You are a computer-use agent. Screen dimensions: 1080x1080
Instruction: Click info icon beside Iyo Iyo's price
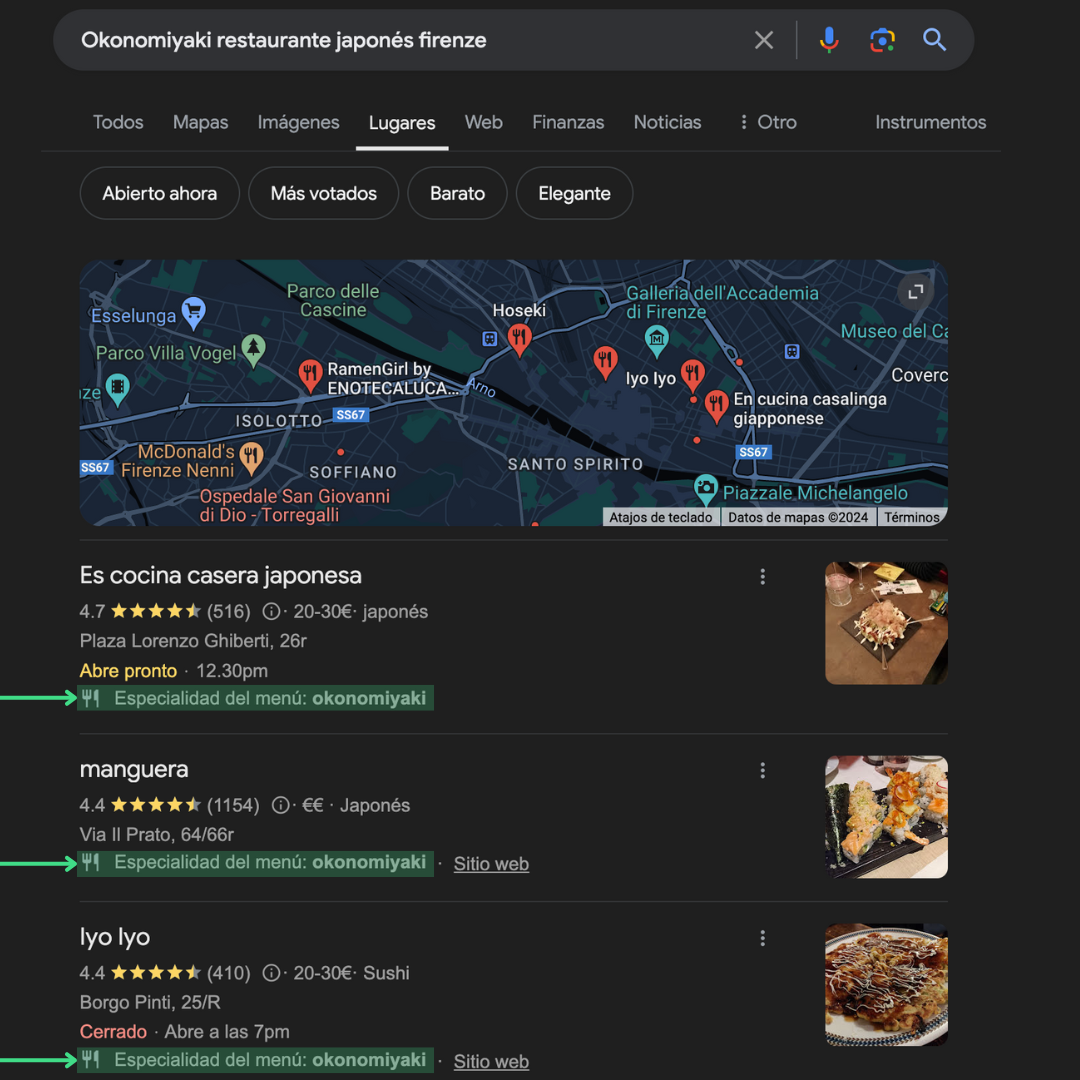(x=271, y=973)
